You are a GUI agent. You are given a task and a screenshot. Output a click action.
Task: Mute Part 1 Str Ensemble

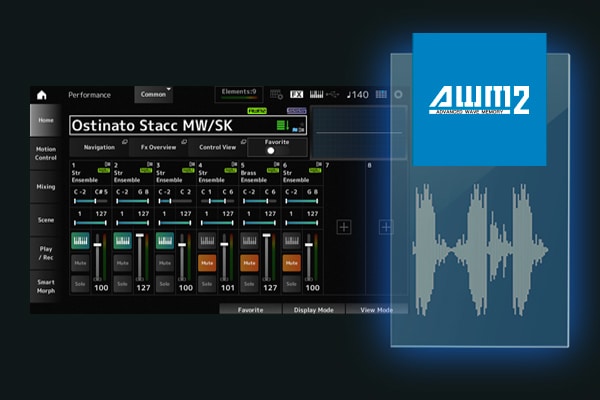[x=79, y=265]
